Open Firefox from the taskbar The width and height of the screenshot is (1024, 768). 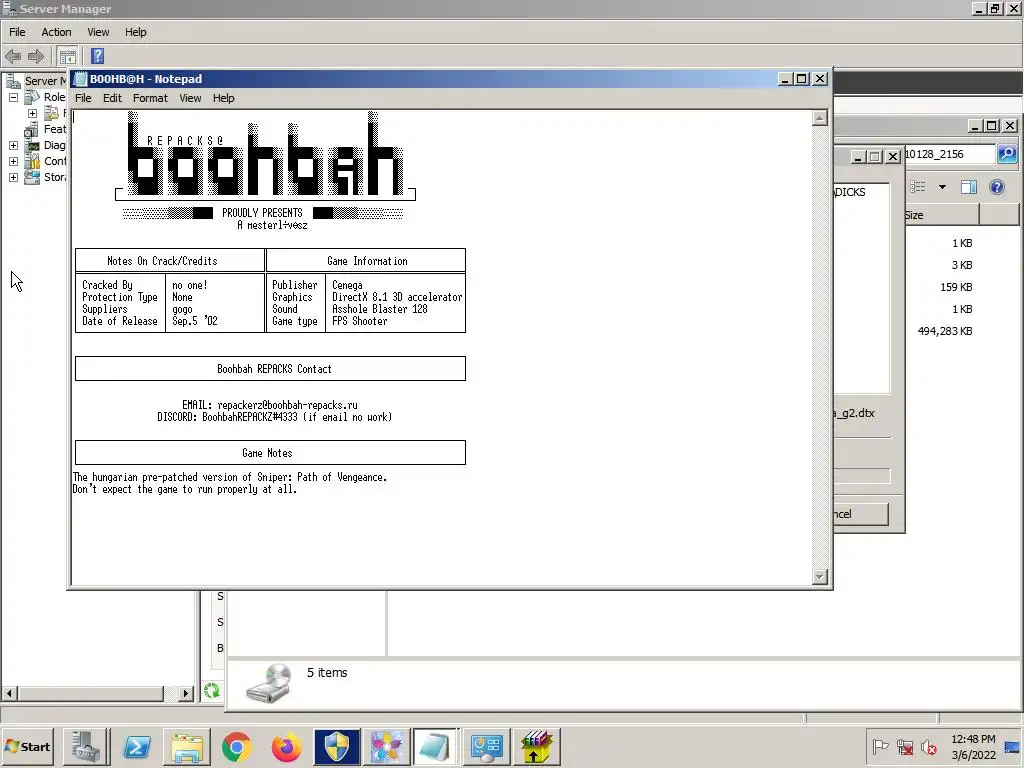[287, 746]
